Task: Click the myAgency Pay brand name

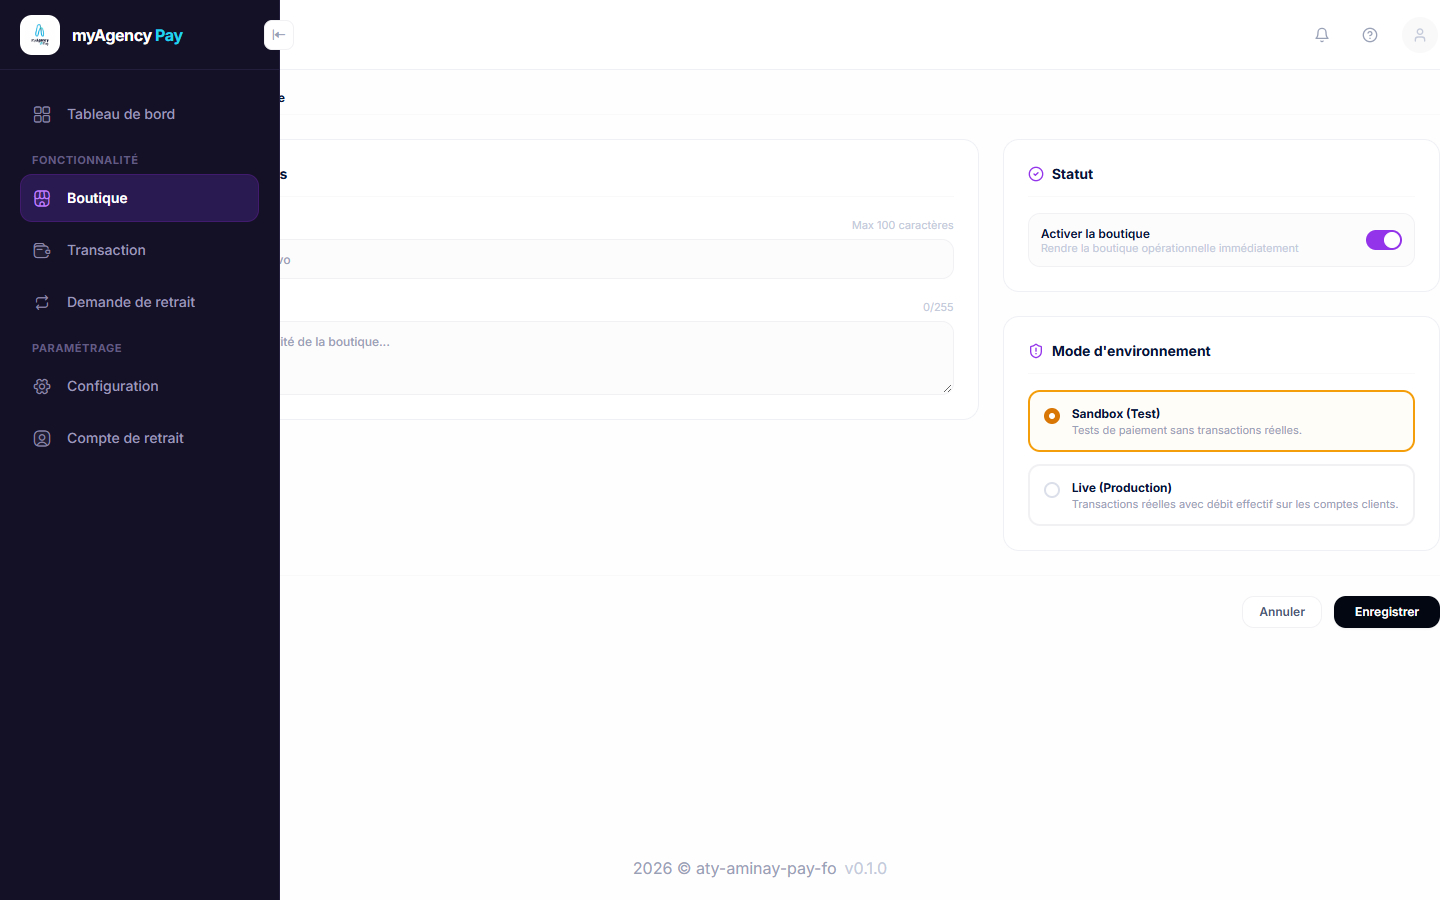Action: tap(127, 35)
